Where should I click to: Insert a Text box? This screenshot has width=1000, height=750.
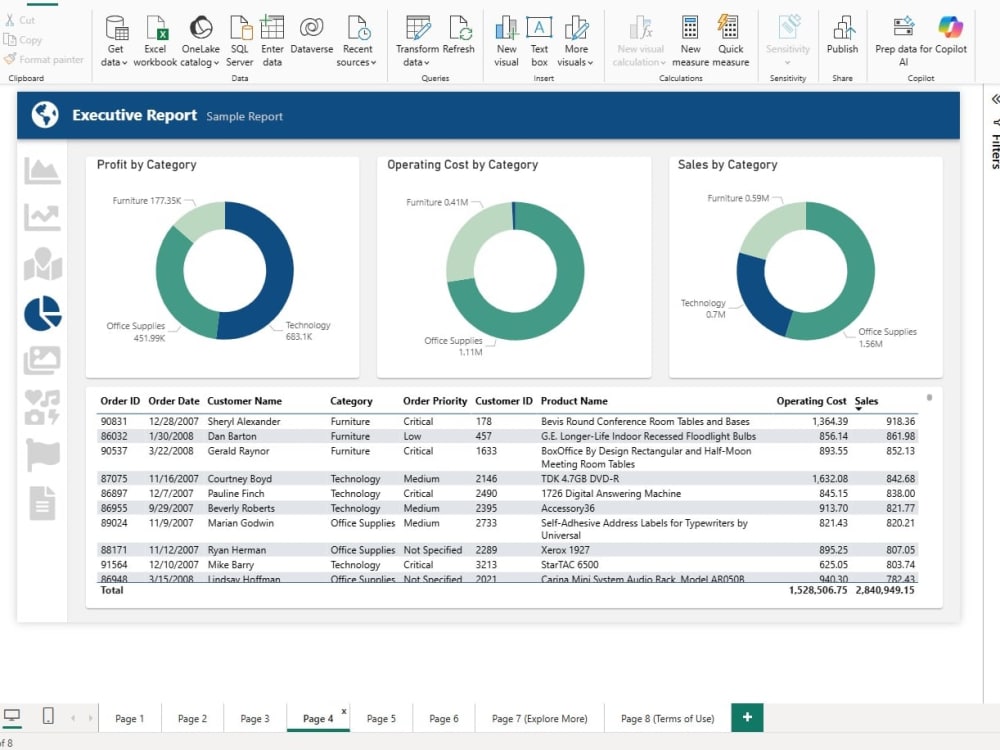pyautogui.click(x=539, y=41)
